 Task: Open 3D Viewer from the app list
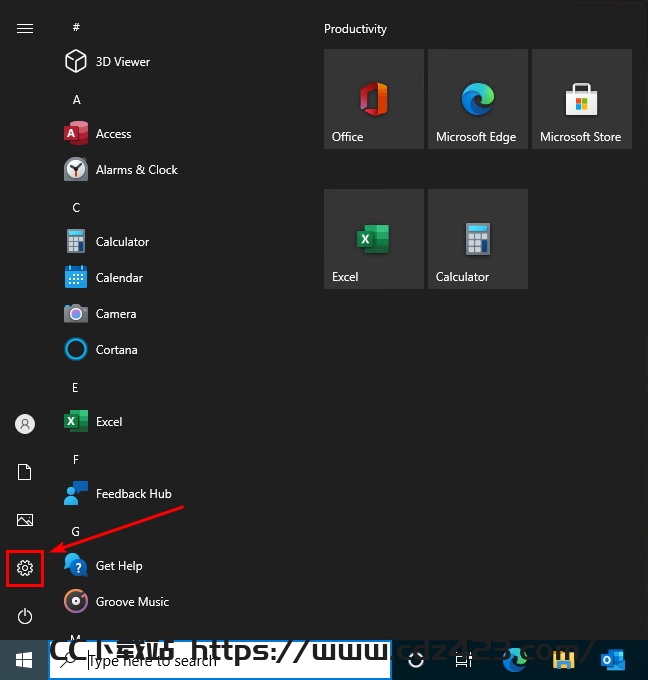(107, 62)
